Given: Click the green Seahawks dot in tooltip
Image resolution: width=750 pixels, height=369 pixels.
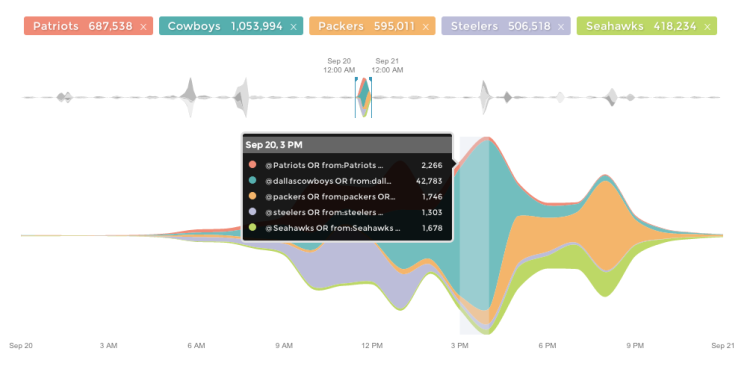Looking at the screenshot, I should [253, 227].
